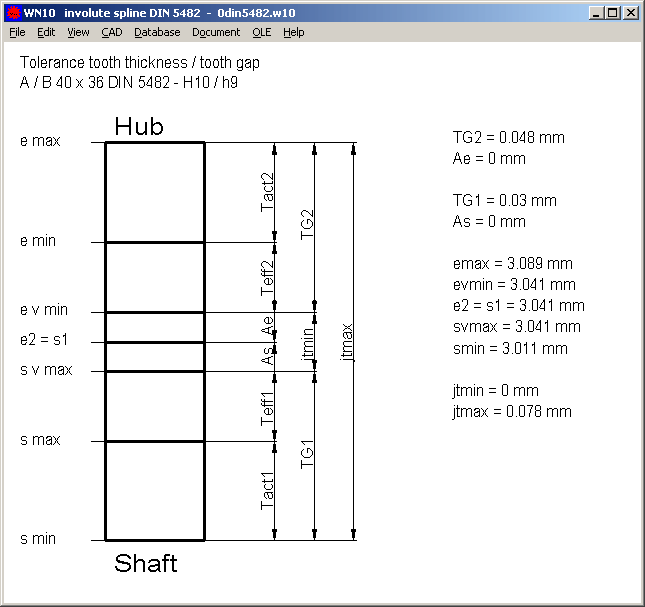Open the CAD menu
Viewport: 645px width, 607px height.
tap(112, 32)
